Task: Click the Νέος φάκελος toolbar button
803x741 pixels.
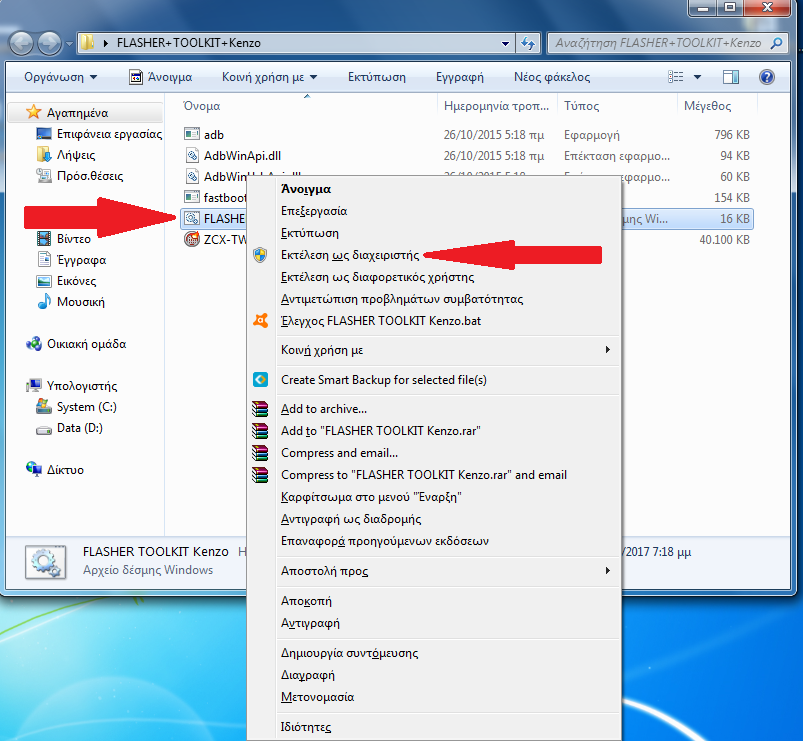Action: pyautogui.click(x=551, y=77)
